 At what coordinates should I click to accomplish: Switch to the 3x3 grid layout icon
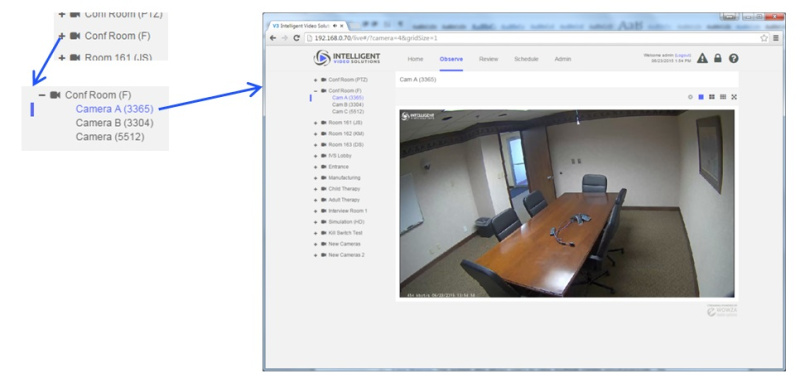click(723, 97)
